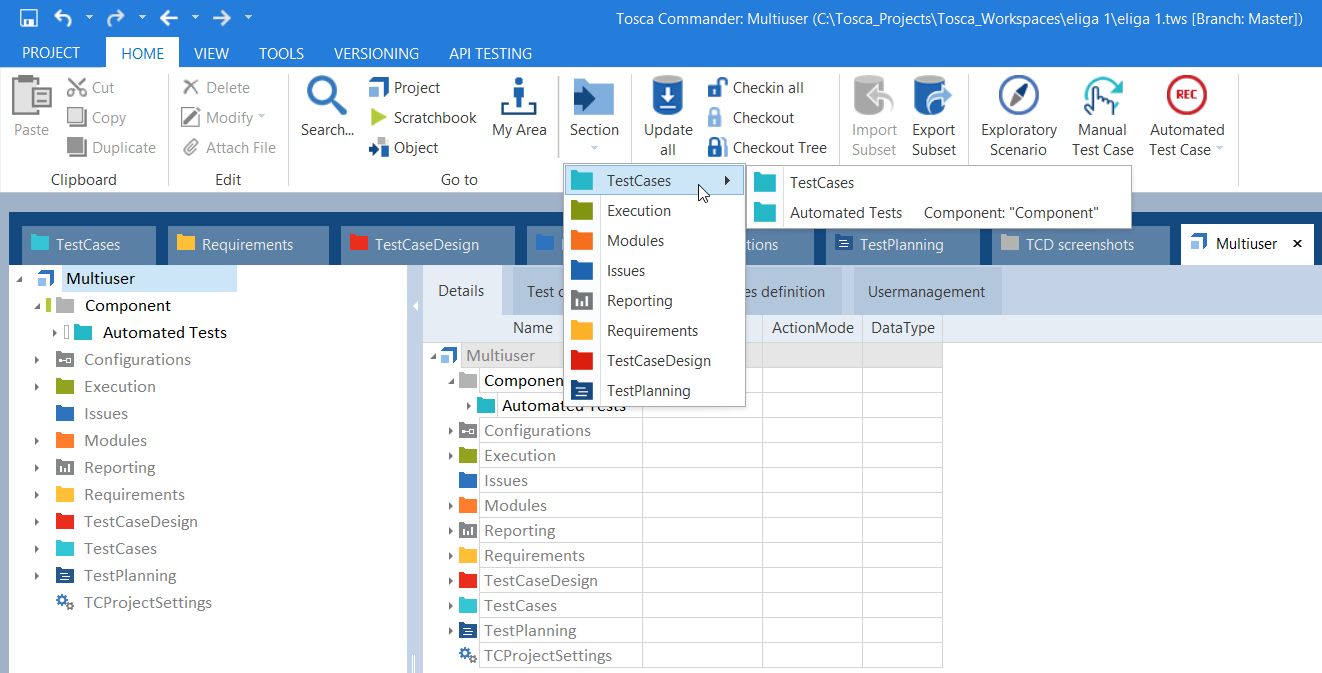1322x673 pixels.
Task: Click the Manual Test Case icon
Action: [x=1102, y=97]
